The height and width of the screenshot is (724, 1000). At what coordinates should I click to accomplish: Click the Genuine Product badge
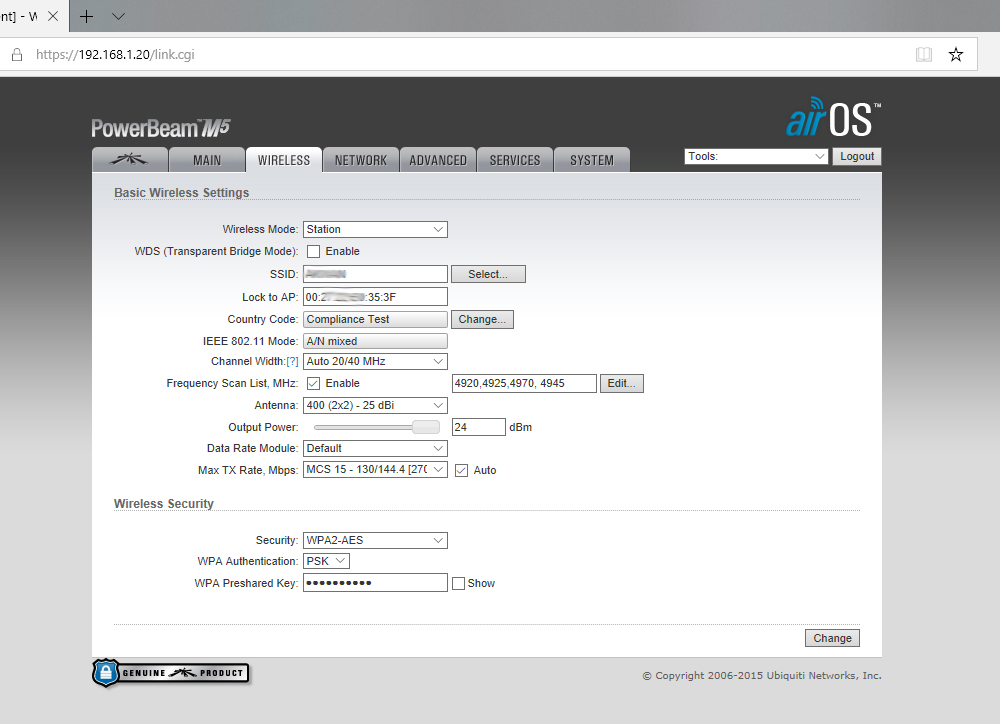pyautogui.click(x=170, y=673)
